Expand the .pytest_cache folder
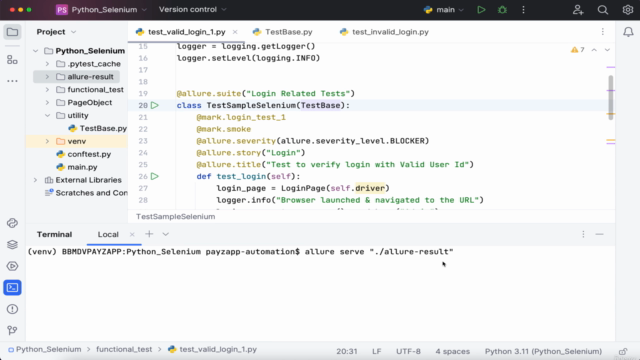The width and height of the screenshot is (640, 360). pyautogui.click(x=47, y=64)
